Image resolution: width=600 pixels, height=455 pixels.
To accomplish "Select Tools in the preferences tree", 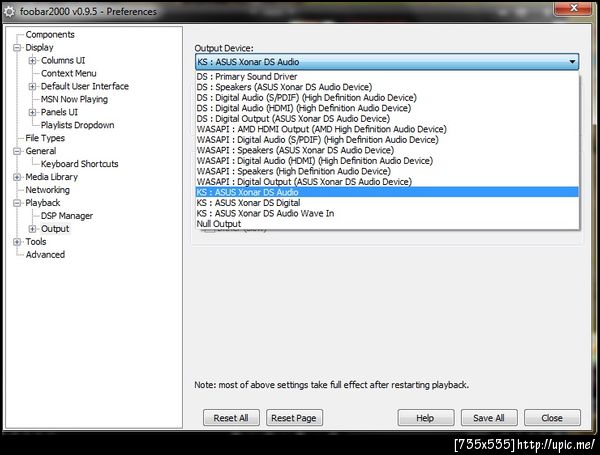I will pyautogui.click(x=36, y=242).
